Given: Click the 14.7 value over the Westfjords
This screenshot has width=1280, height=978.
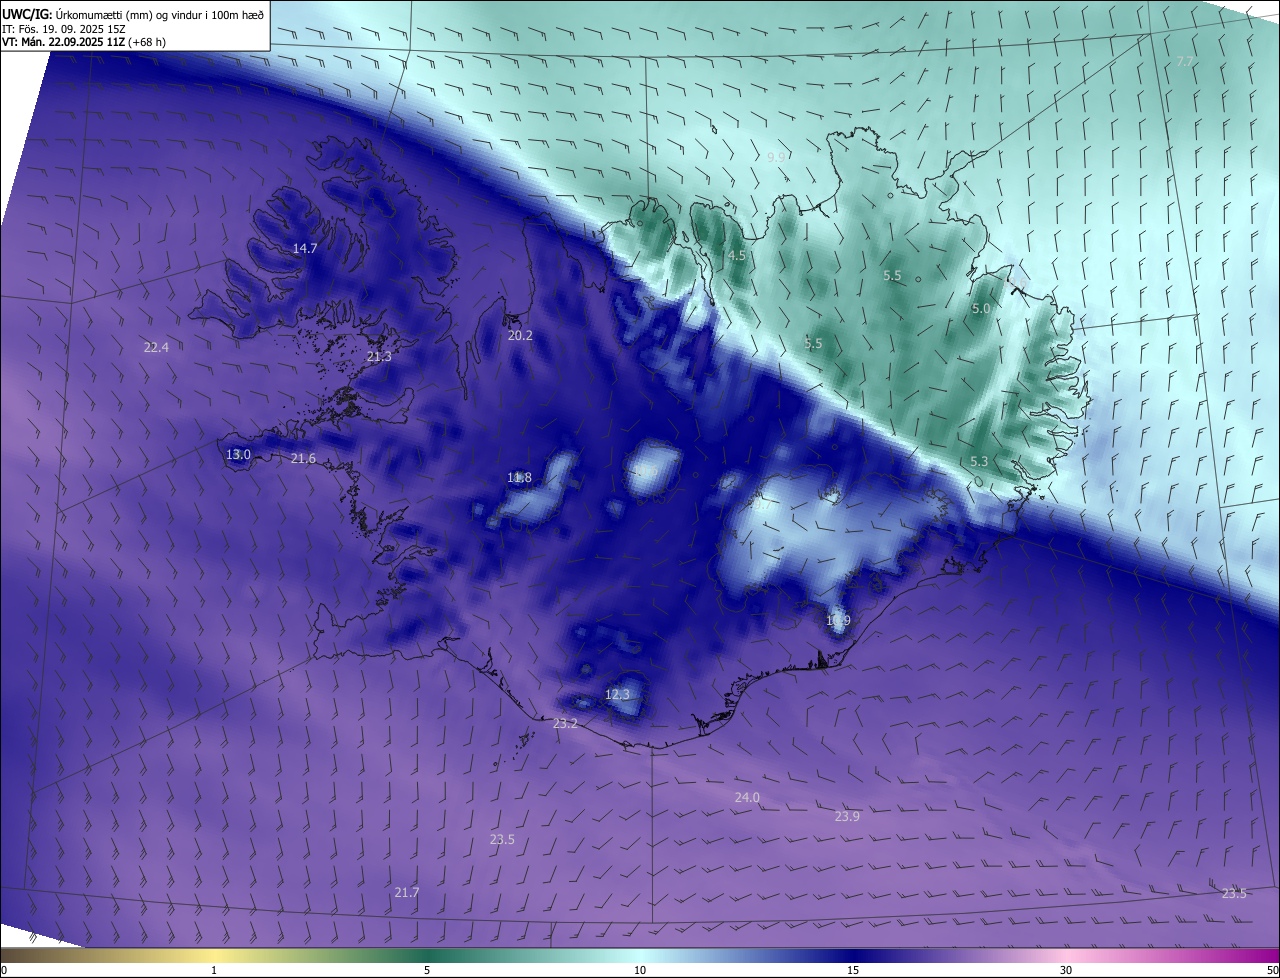Looking at the screenshot, I should click(305, 248).
